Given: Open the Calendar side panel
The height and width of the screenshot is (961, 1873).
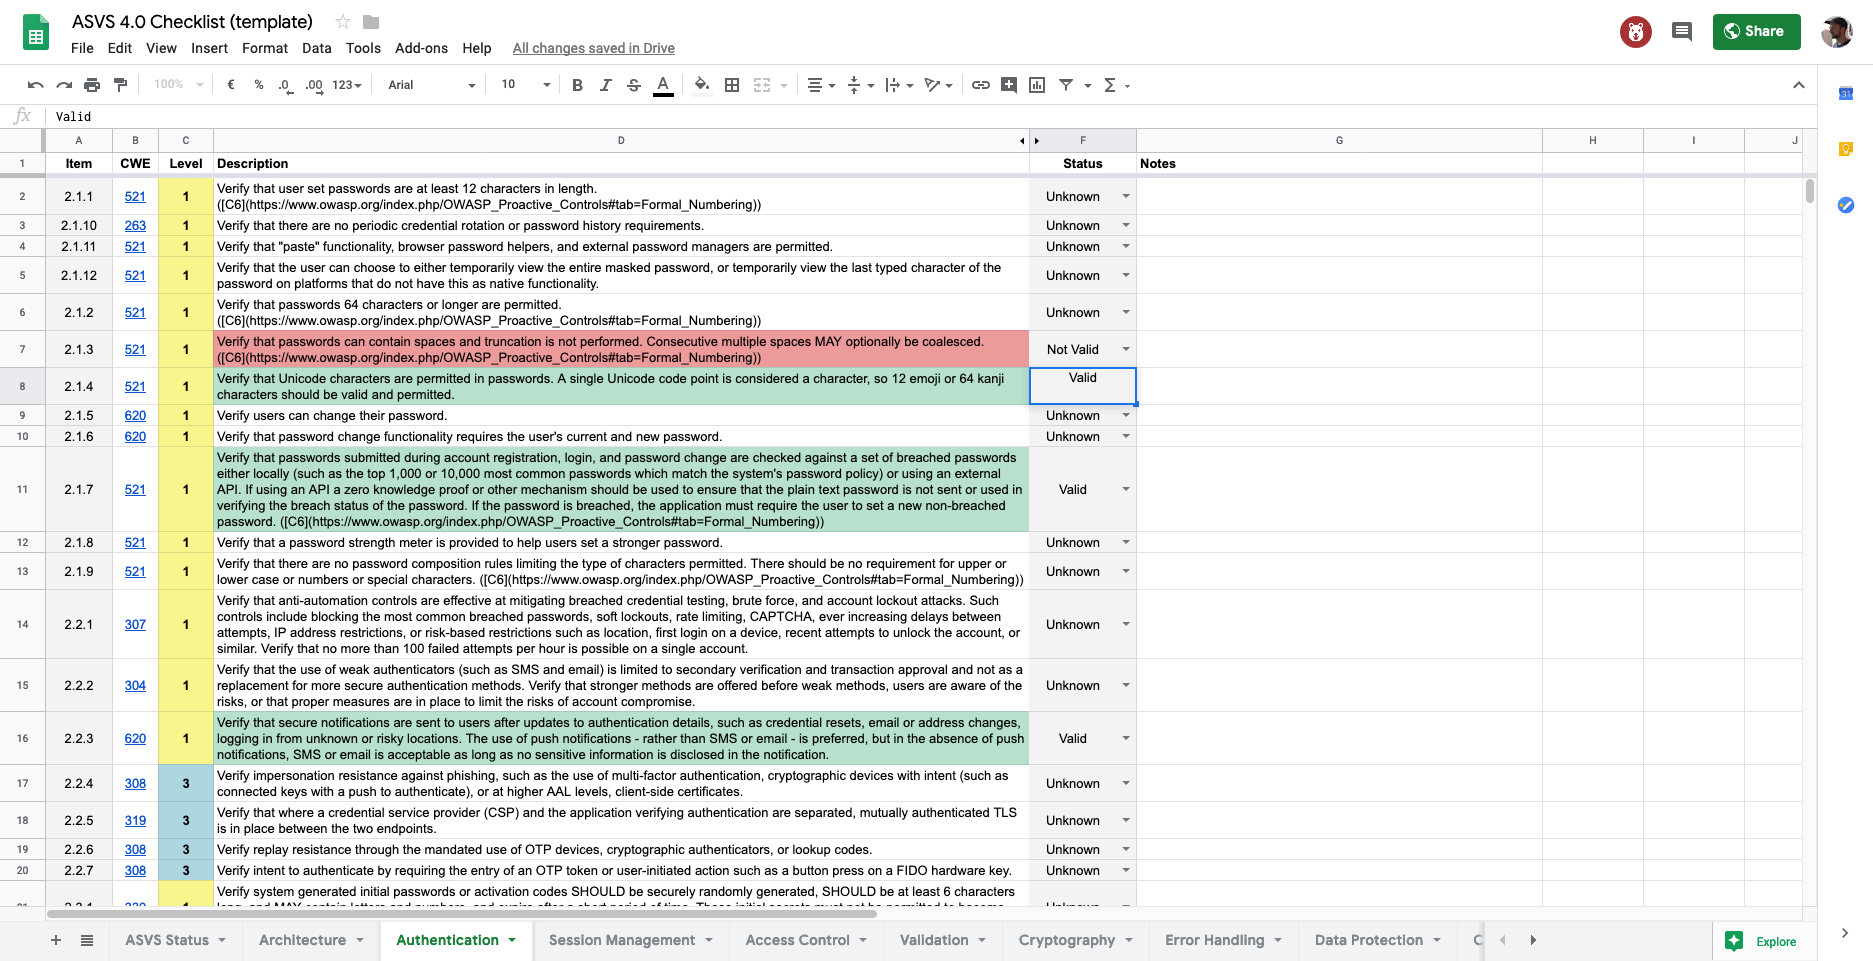Looking at the screenshot, I should (1846, 94).
